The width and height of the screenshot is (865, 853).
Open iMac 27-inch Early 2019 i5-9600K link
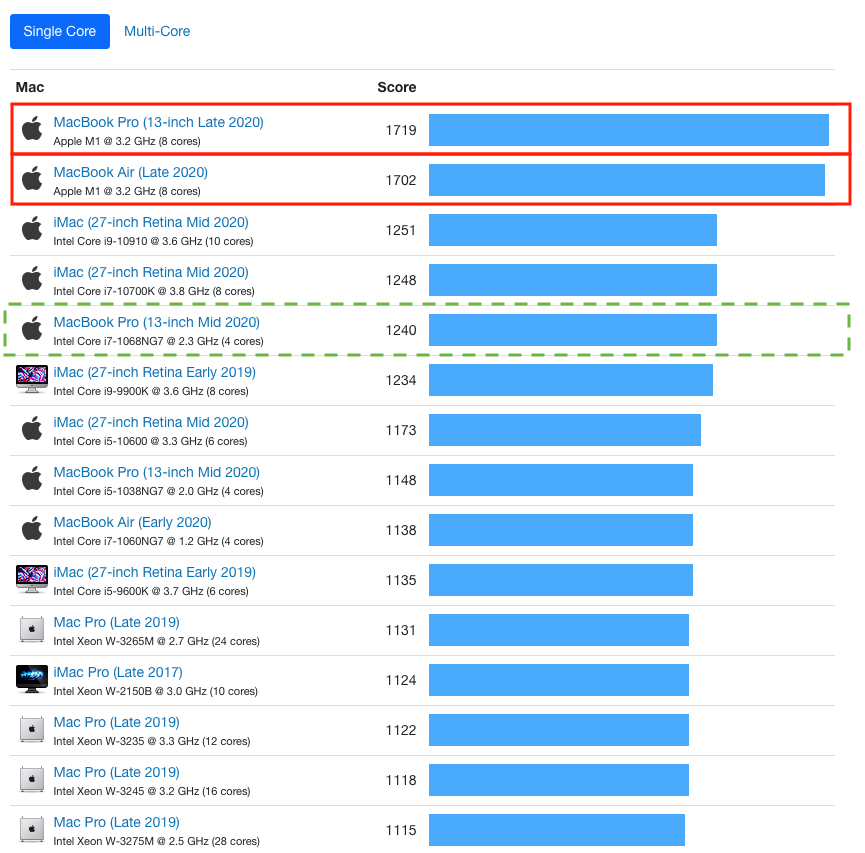click(154, 572)
